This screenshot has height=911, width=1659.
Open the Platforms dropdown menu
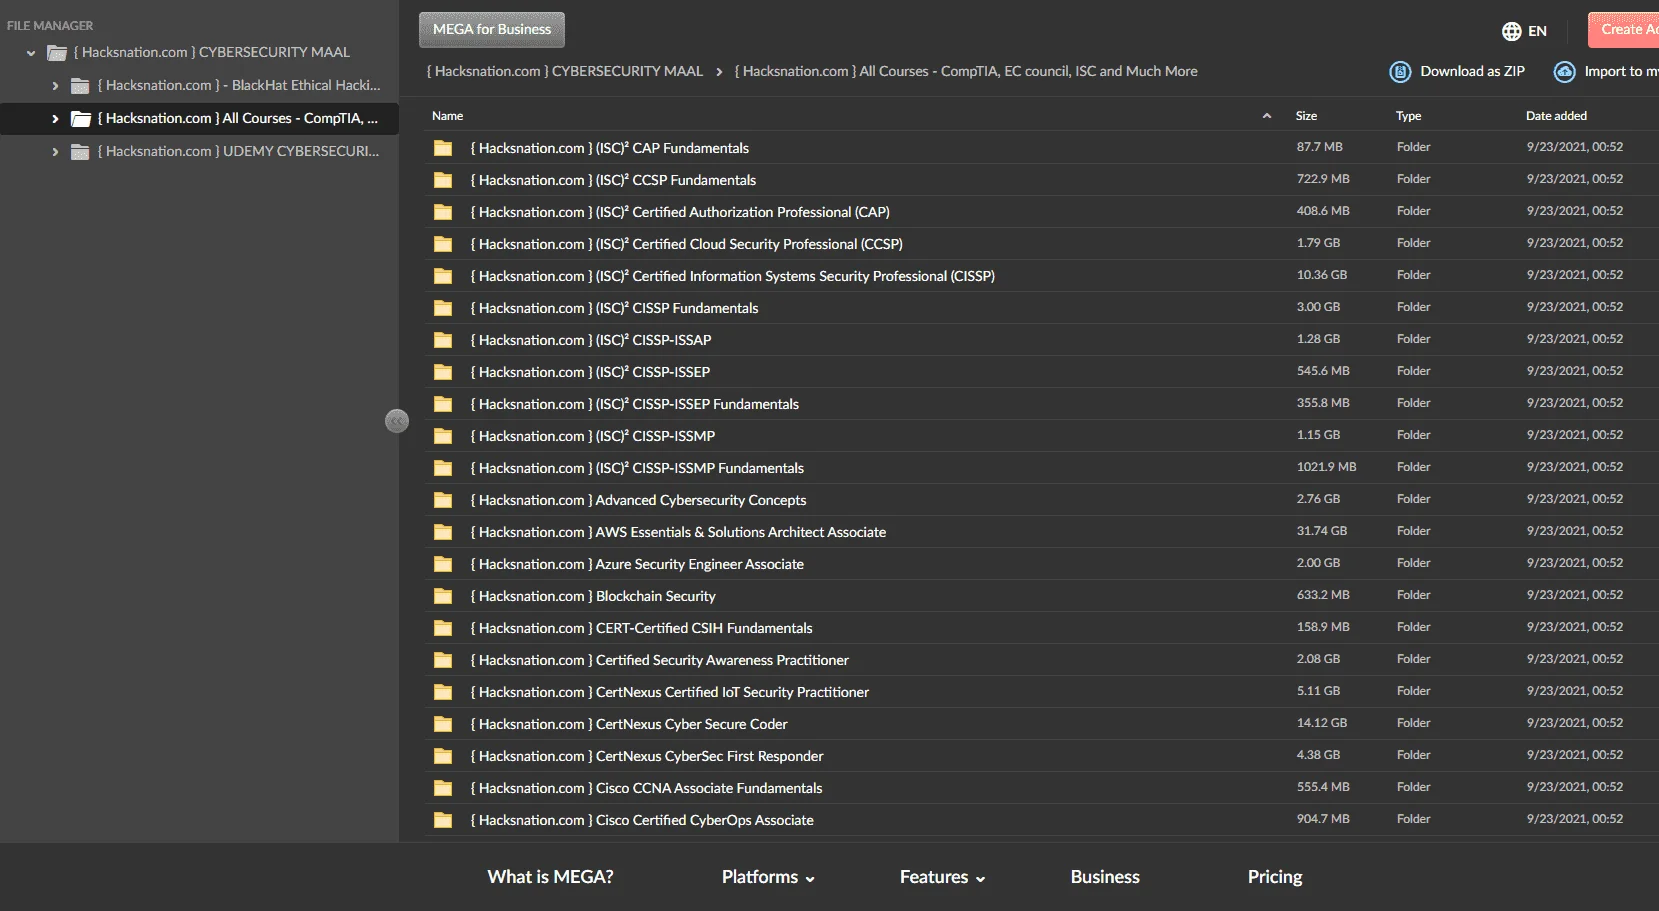point(768,877)
